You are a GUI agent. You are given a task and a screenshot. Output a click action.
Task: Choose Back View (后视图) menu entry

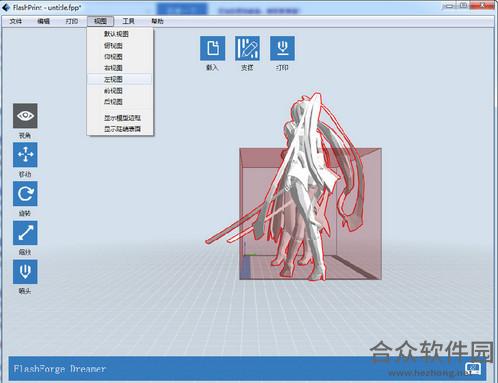pyautogui.click(x=120, y=102)
